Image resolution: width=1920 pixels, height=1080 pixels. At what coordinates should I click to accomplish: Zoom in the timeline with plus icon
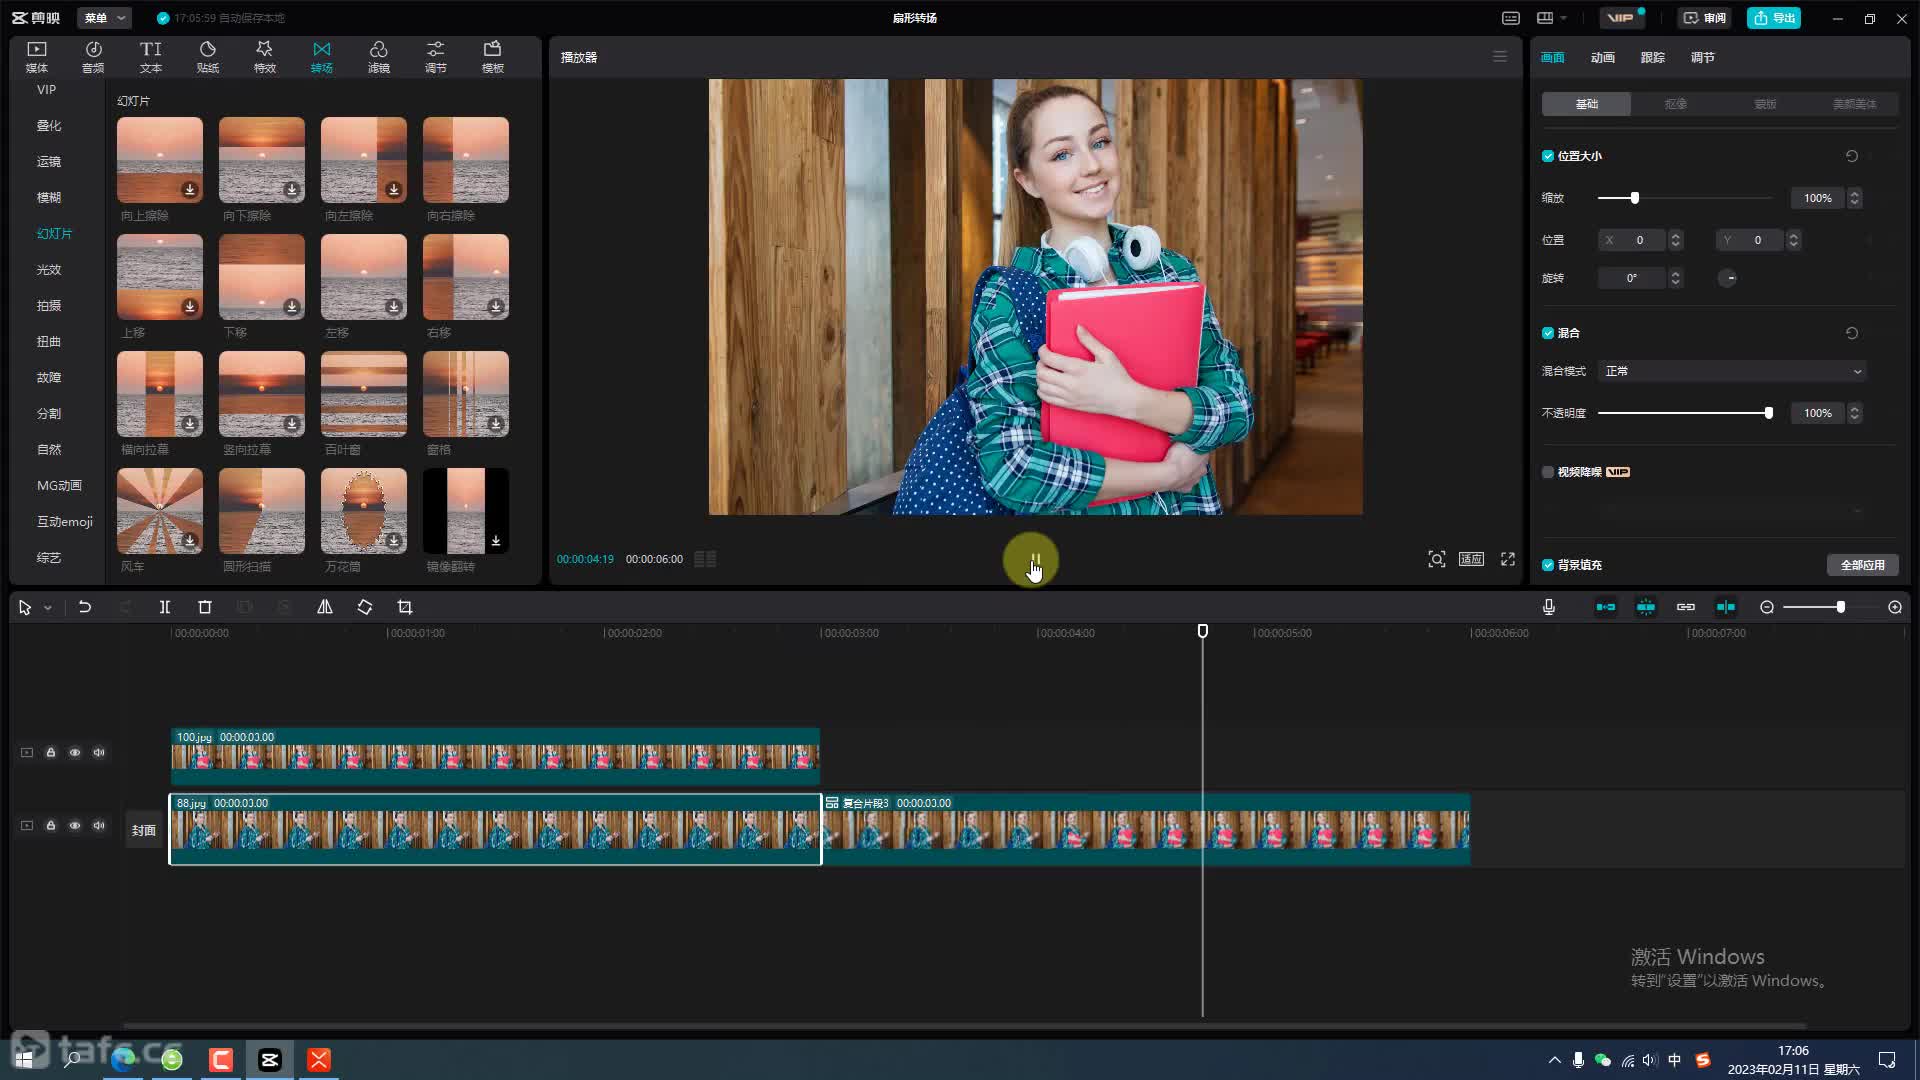click(x=1895, y=607)
